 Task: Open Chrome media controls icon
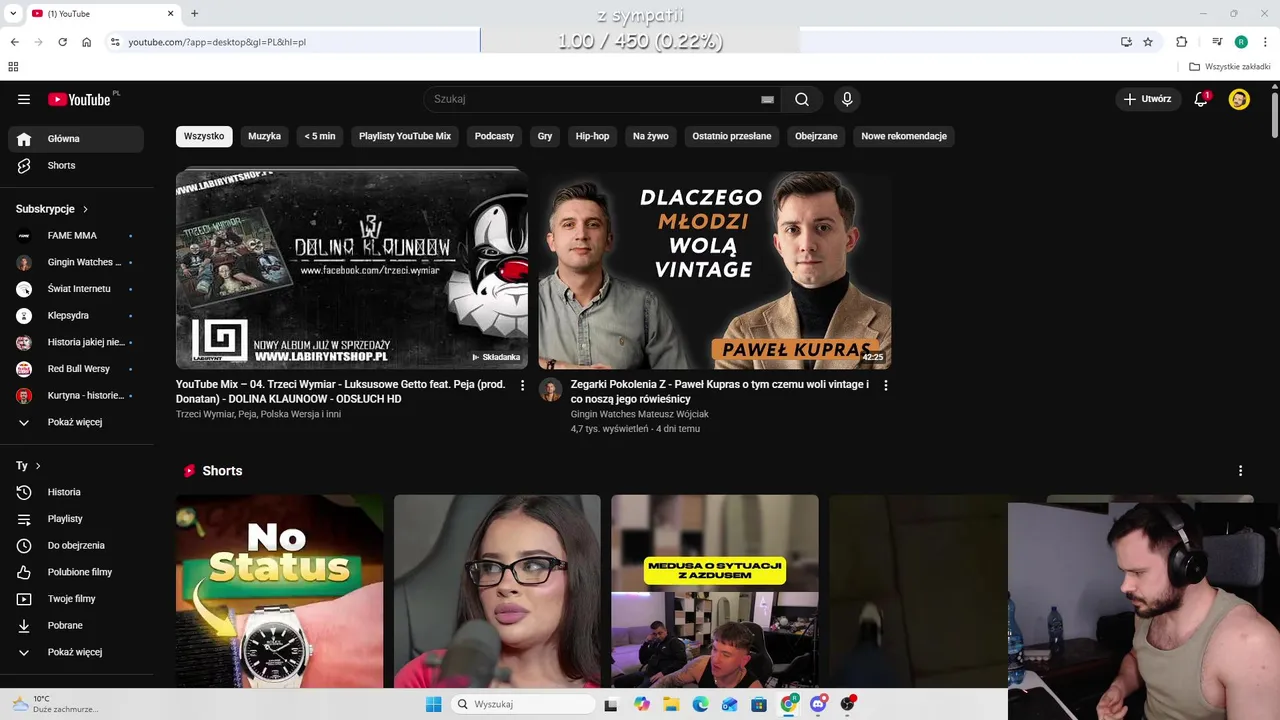(x=1217, y=42)
